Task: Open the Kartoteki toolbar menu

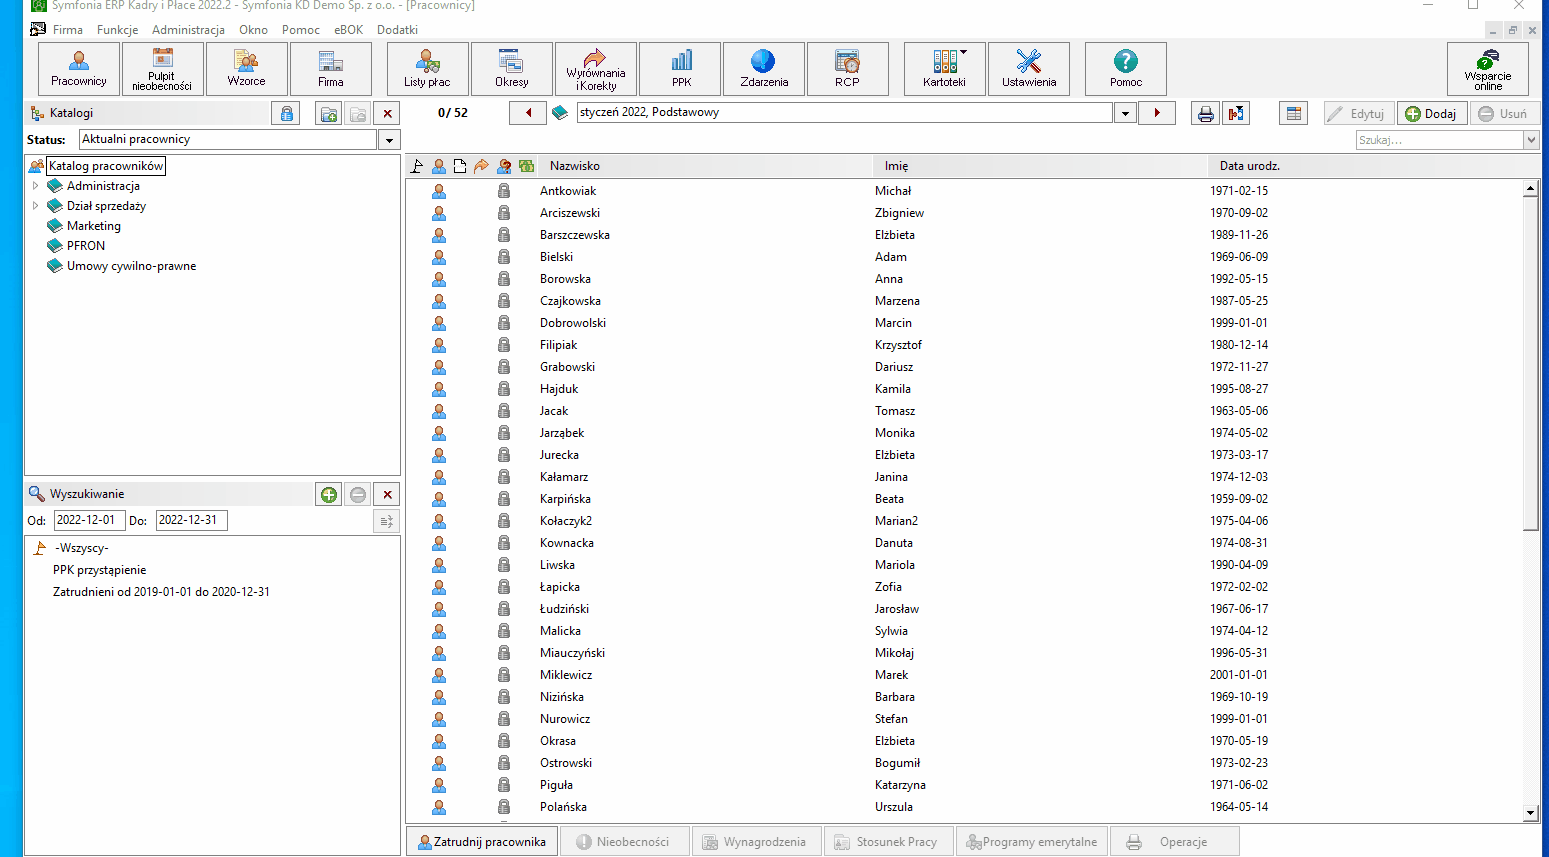Action: (x=945, y=69)
